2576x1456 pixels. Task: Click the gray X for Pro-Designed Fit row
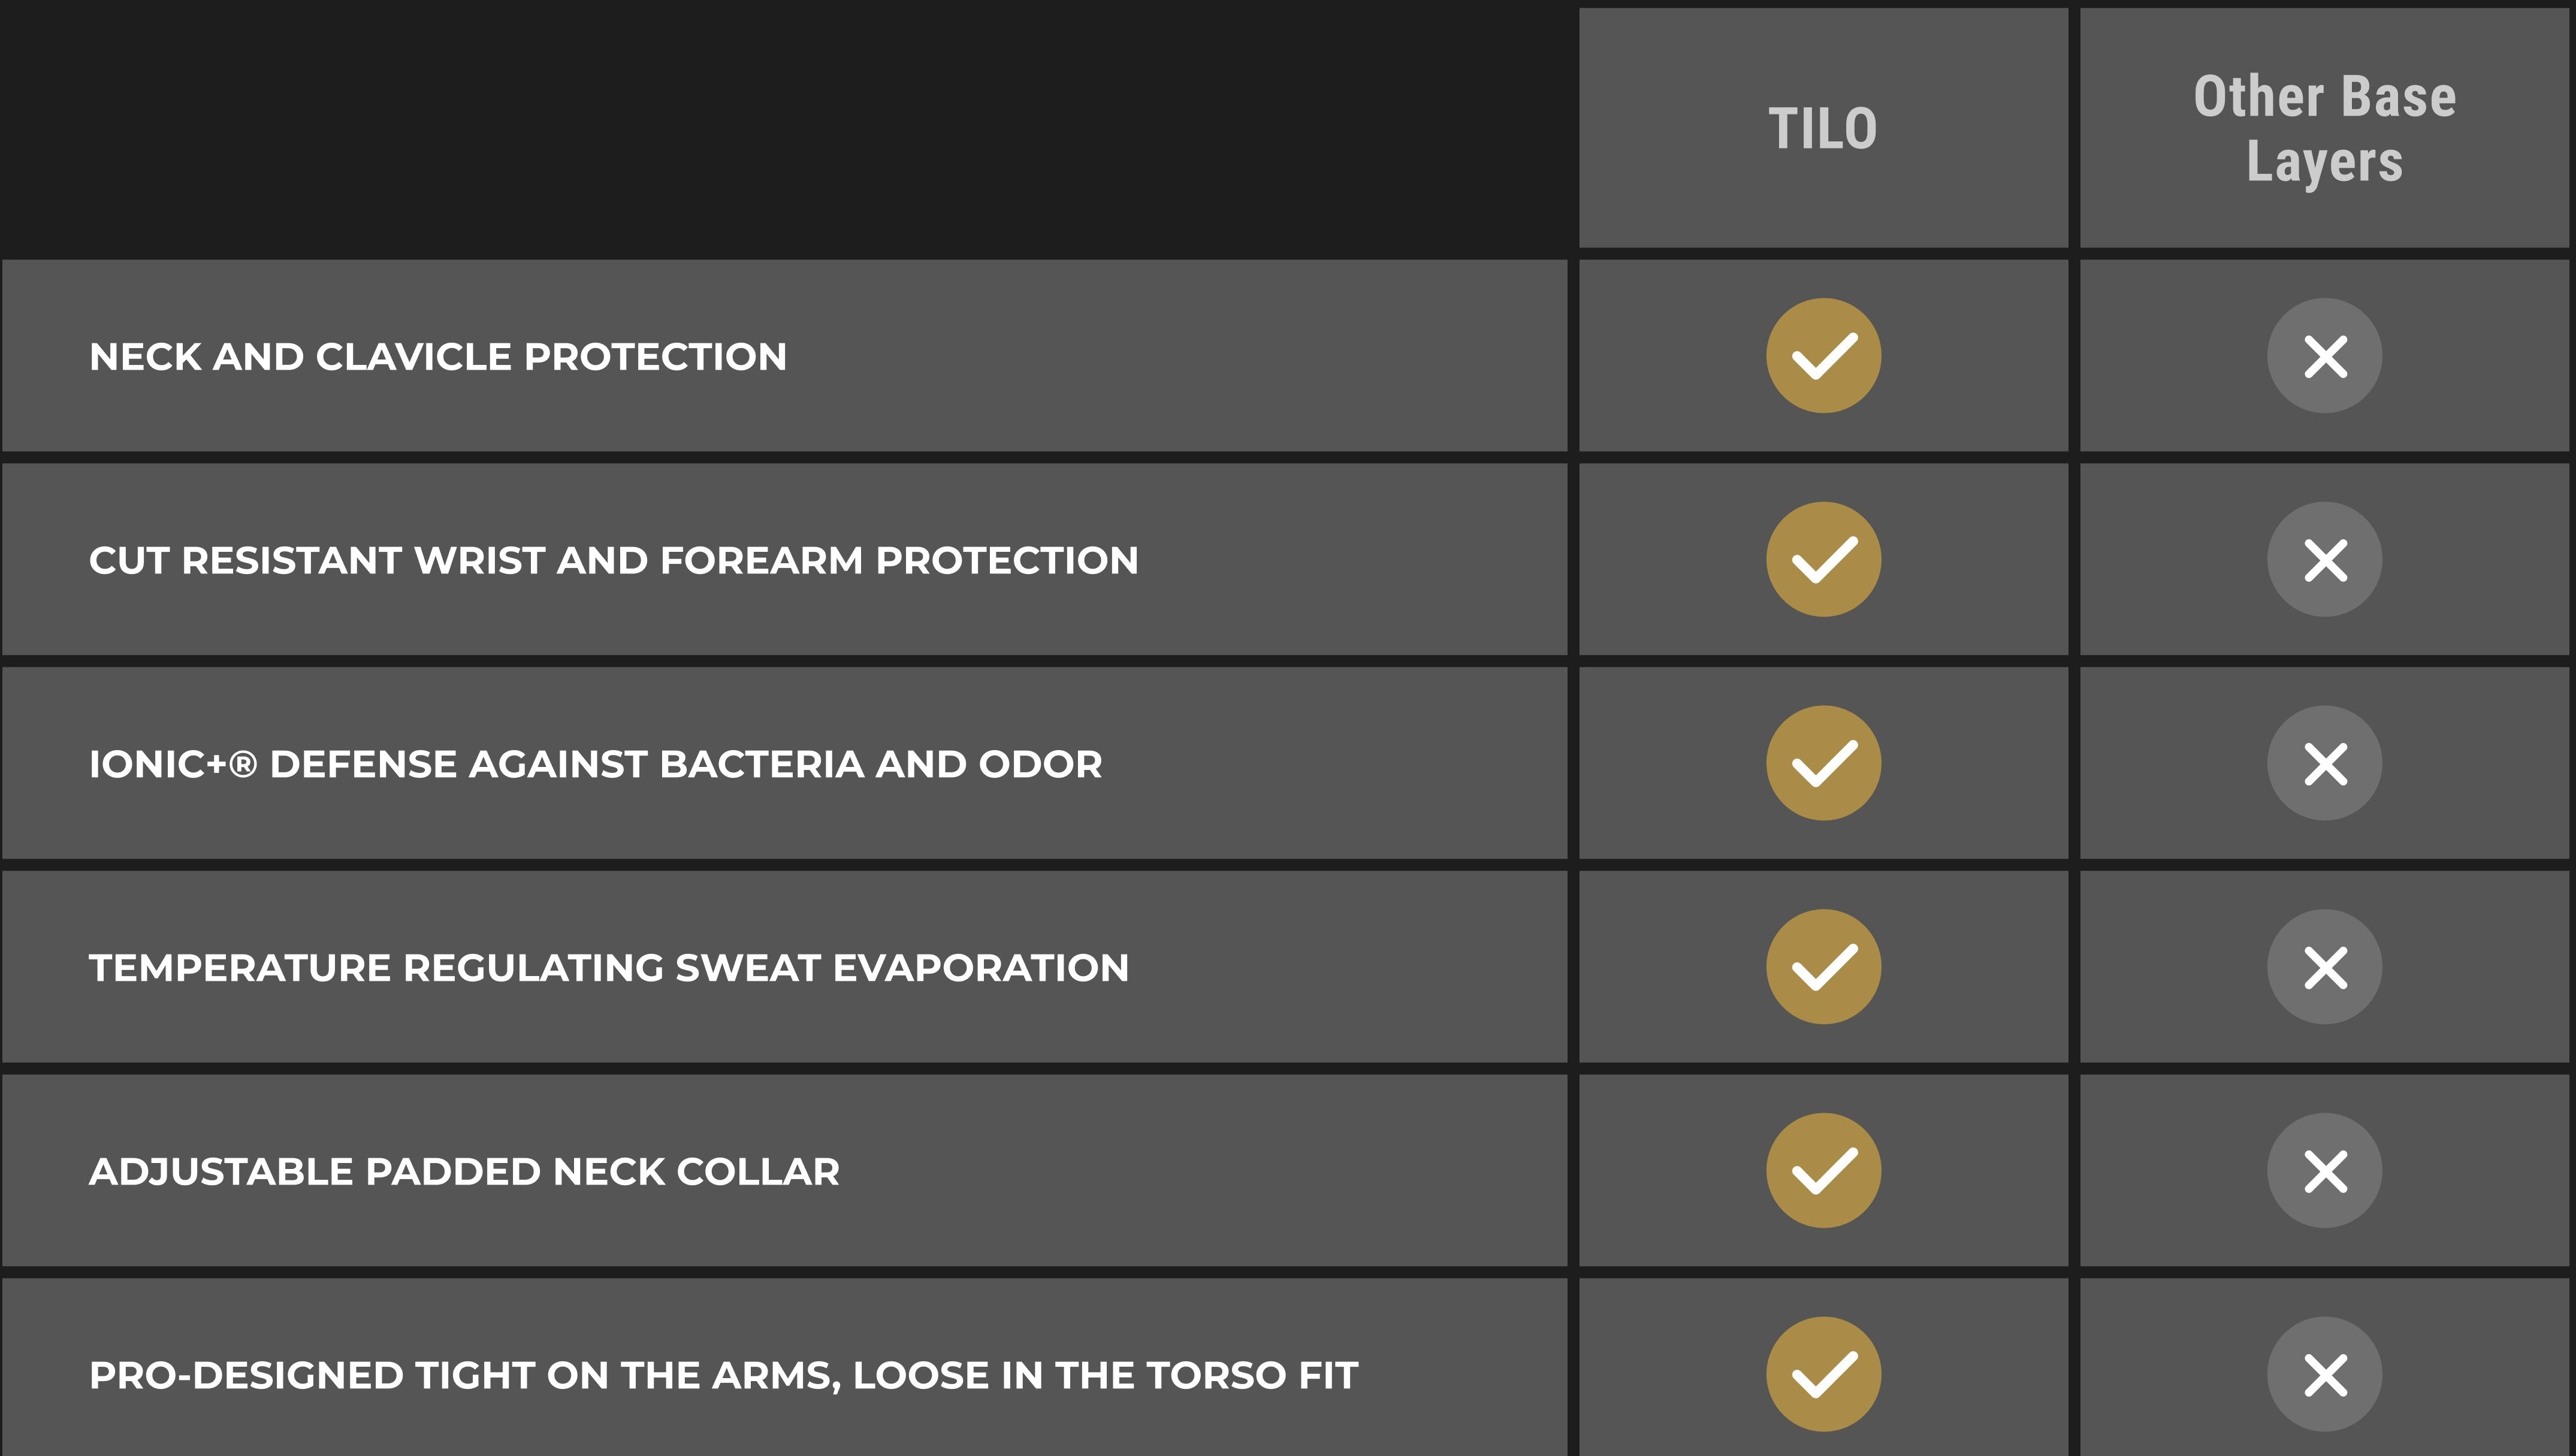[2324, 1375]
